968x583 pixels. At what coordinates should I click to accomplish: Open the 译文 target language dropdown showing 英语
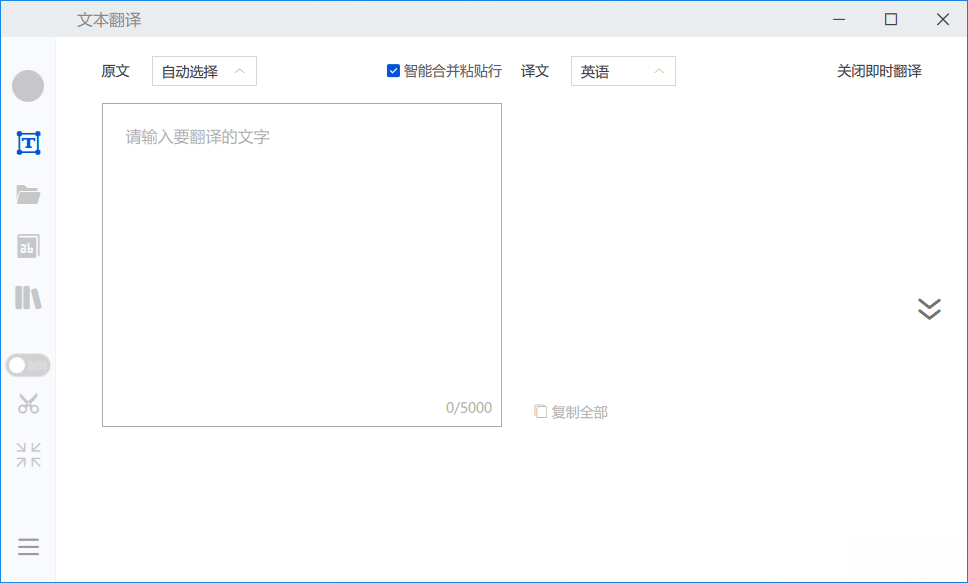(x=623, y=71)
